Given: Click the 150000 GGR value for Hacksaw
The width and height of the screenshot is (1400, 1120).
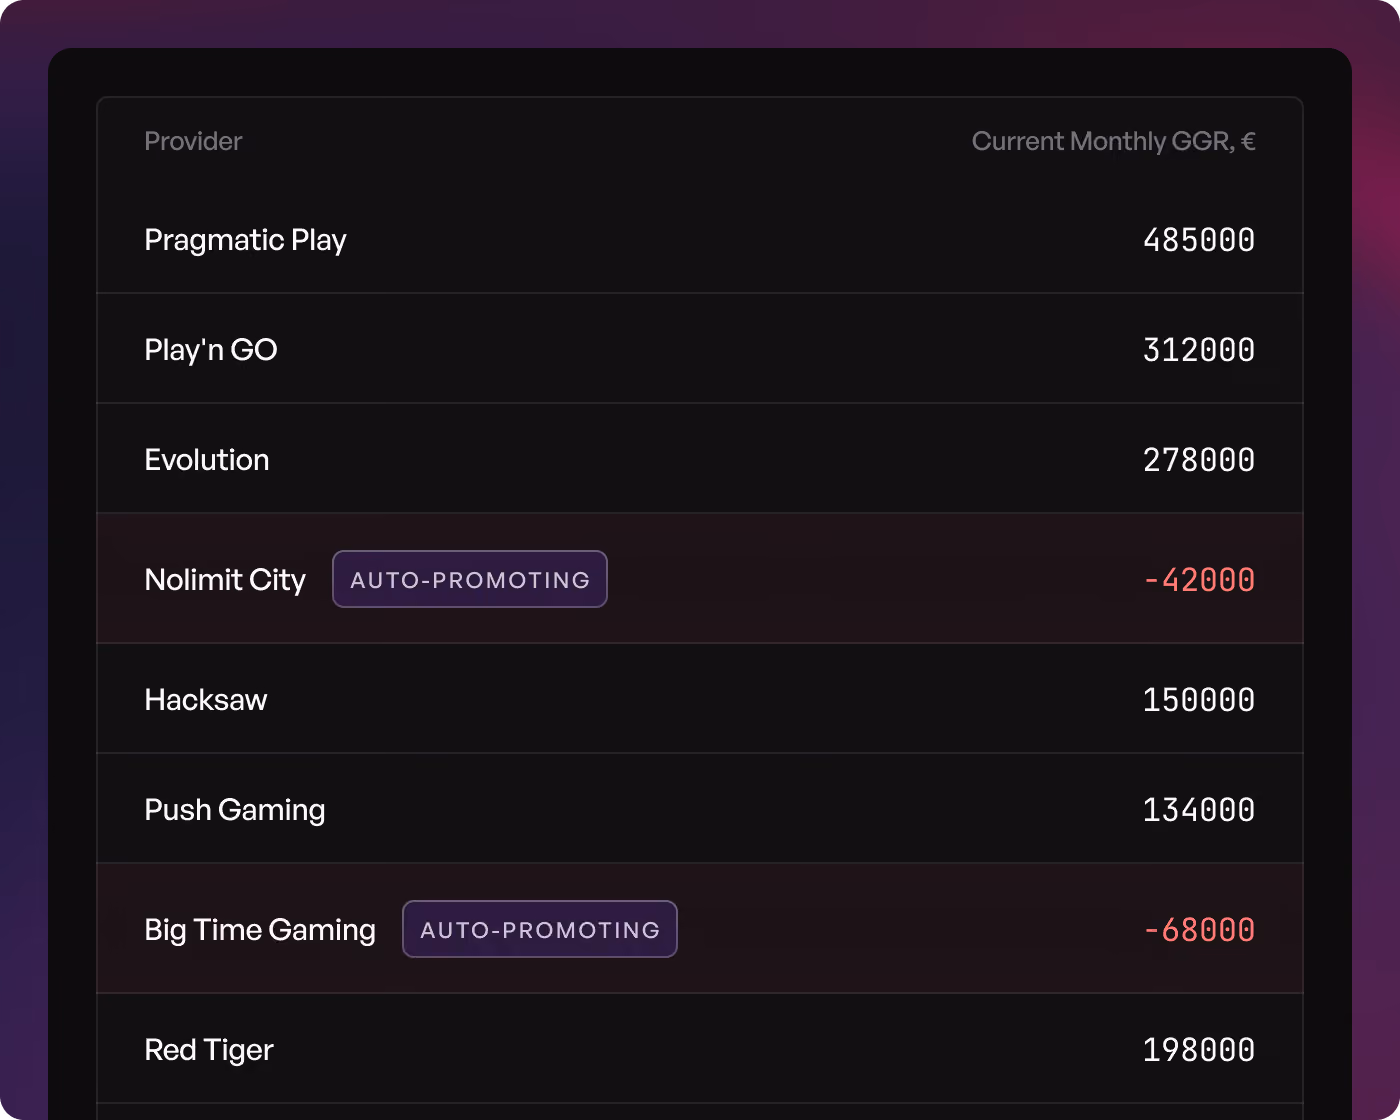Looking at the screenshot, I should pyautogui.click(x=1199, y=700).
